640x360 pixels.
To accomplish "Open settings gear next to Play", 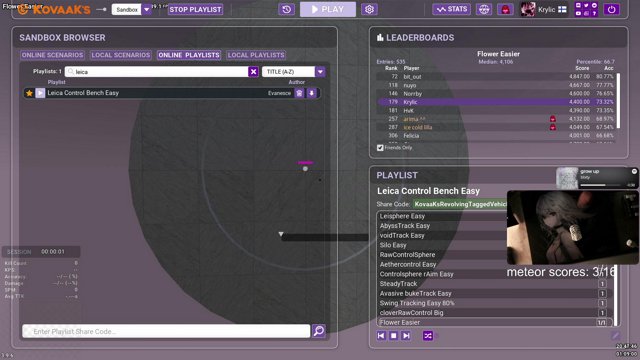I will click(x=369, y=9).
